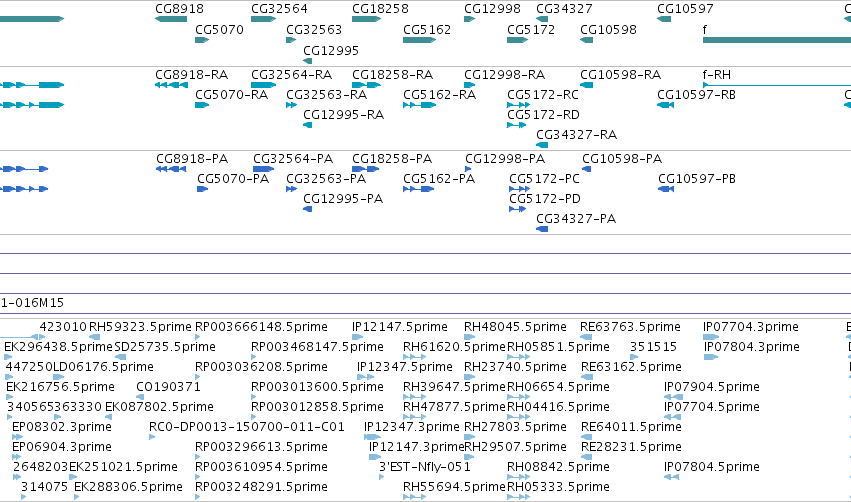Select EST CO190371
The image size is (851, 502).
168,387
